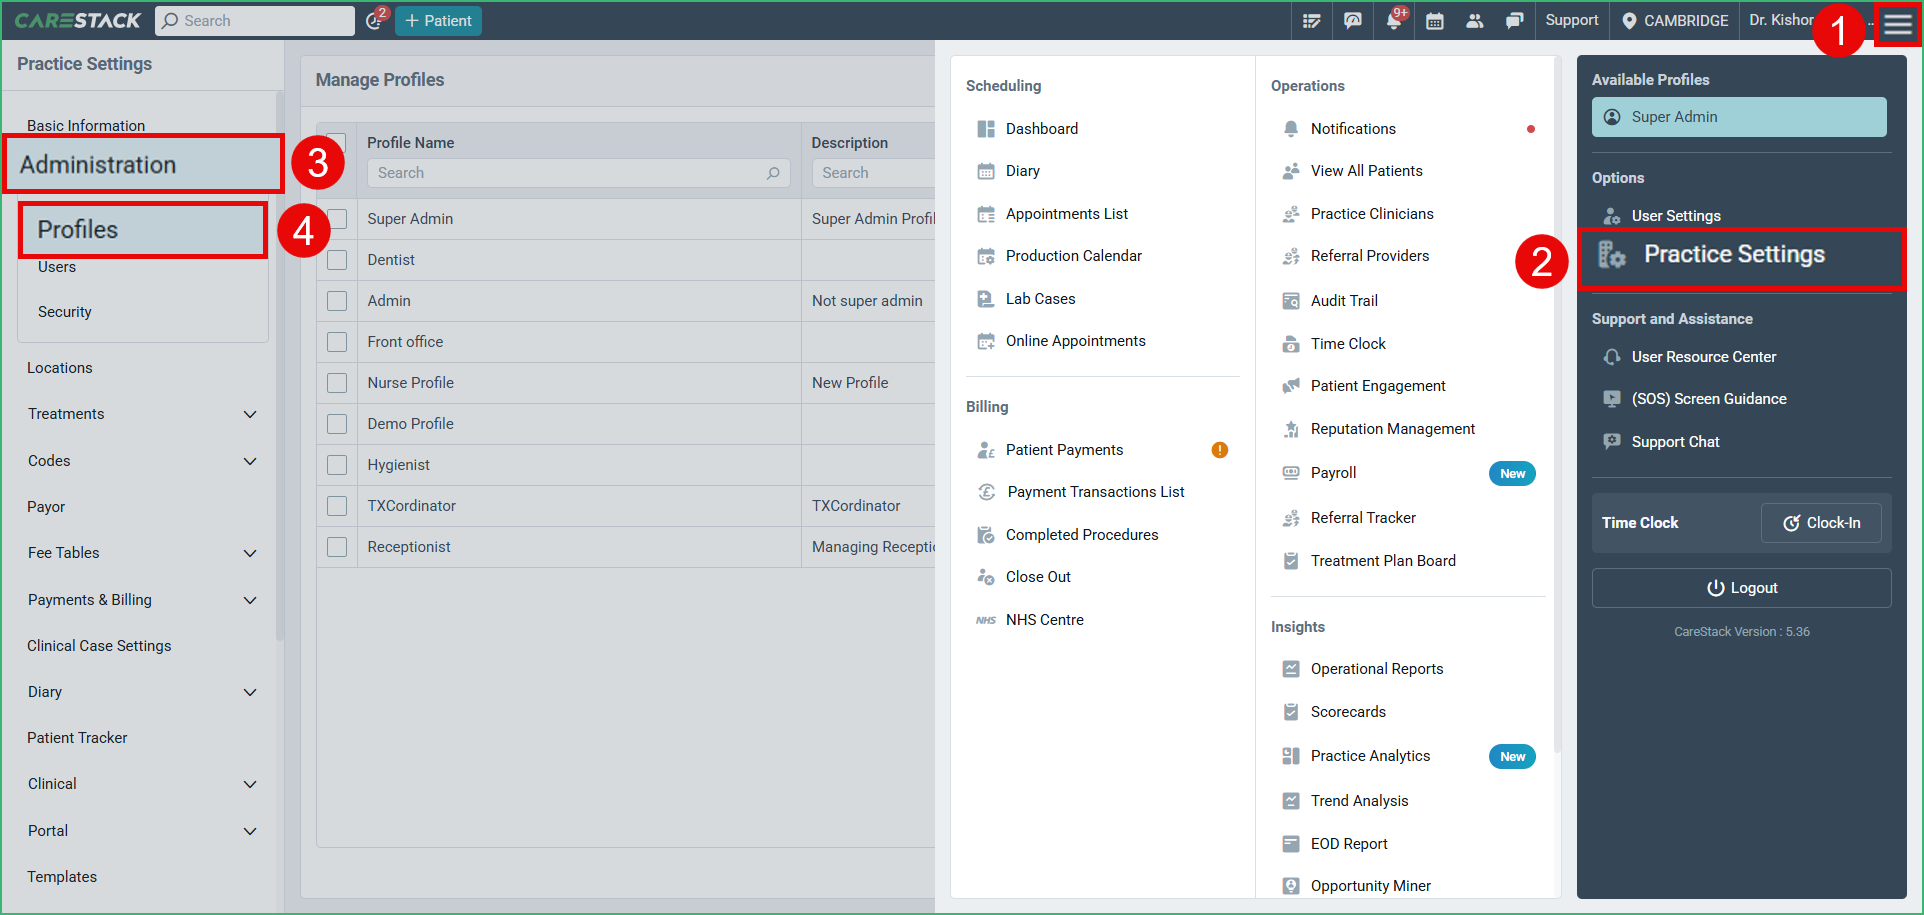Click the Practice Analytics icon

click(1291, 756)
